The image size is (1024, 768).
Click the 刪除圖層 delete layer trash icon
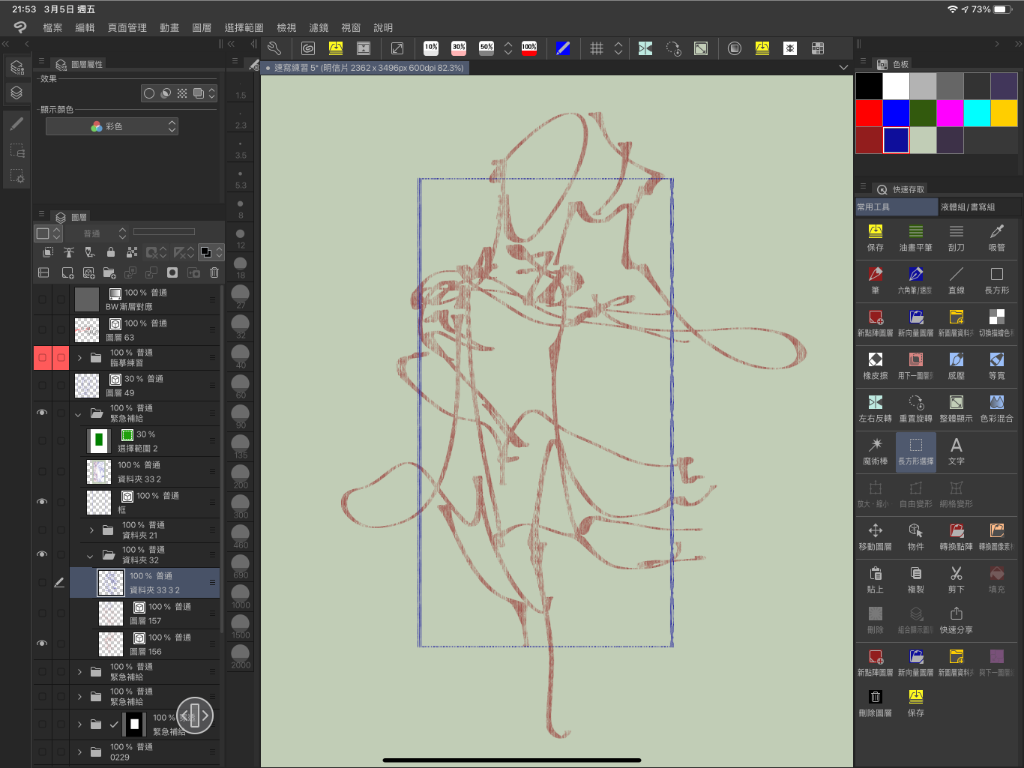click(x=875, y=703)
